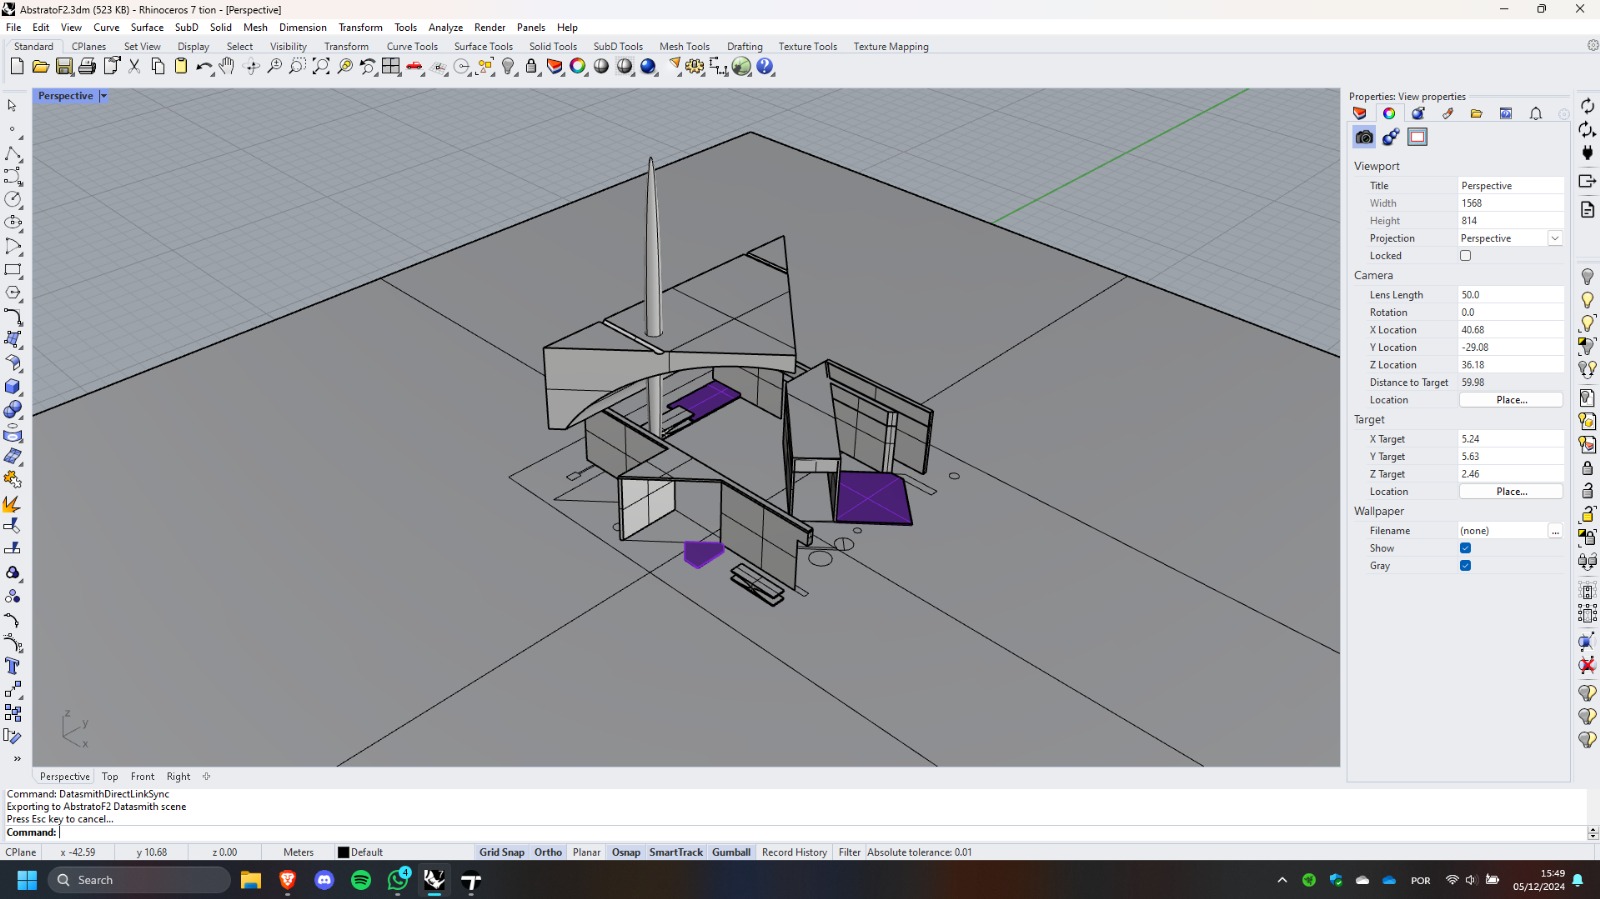Toggle Osnap in status bar
This screenshot has height=899, width=1600.
tap(626, 852)
